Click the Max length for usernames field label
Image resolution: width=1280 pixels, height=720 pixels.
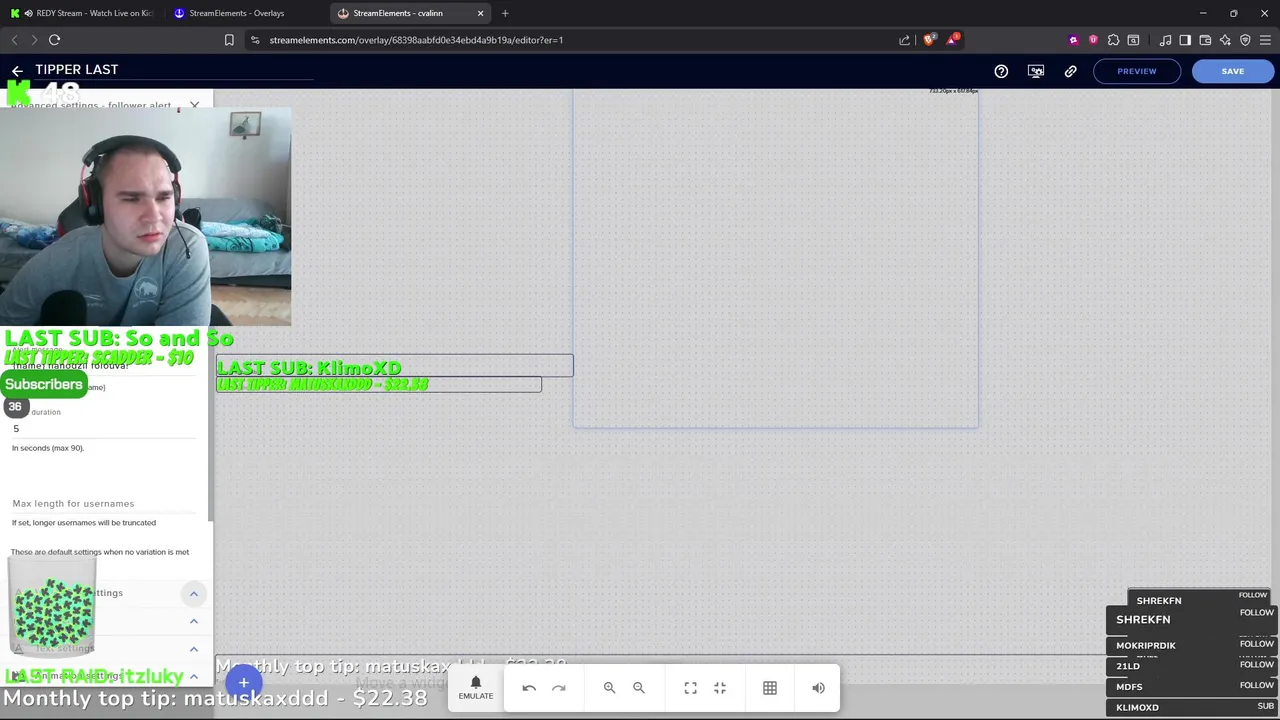click(x=73, y=503)
